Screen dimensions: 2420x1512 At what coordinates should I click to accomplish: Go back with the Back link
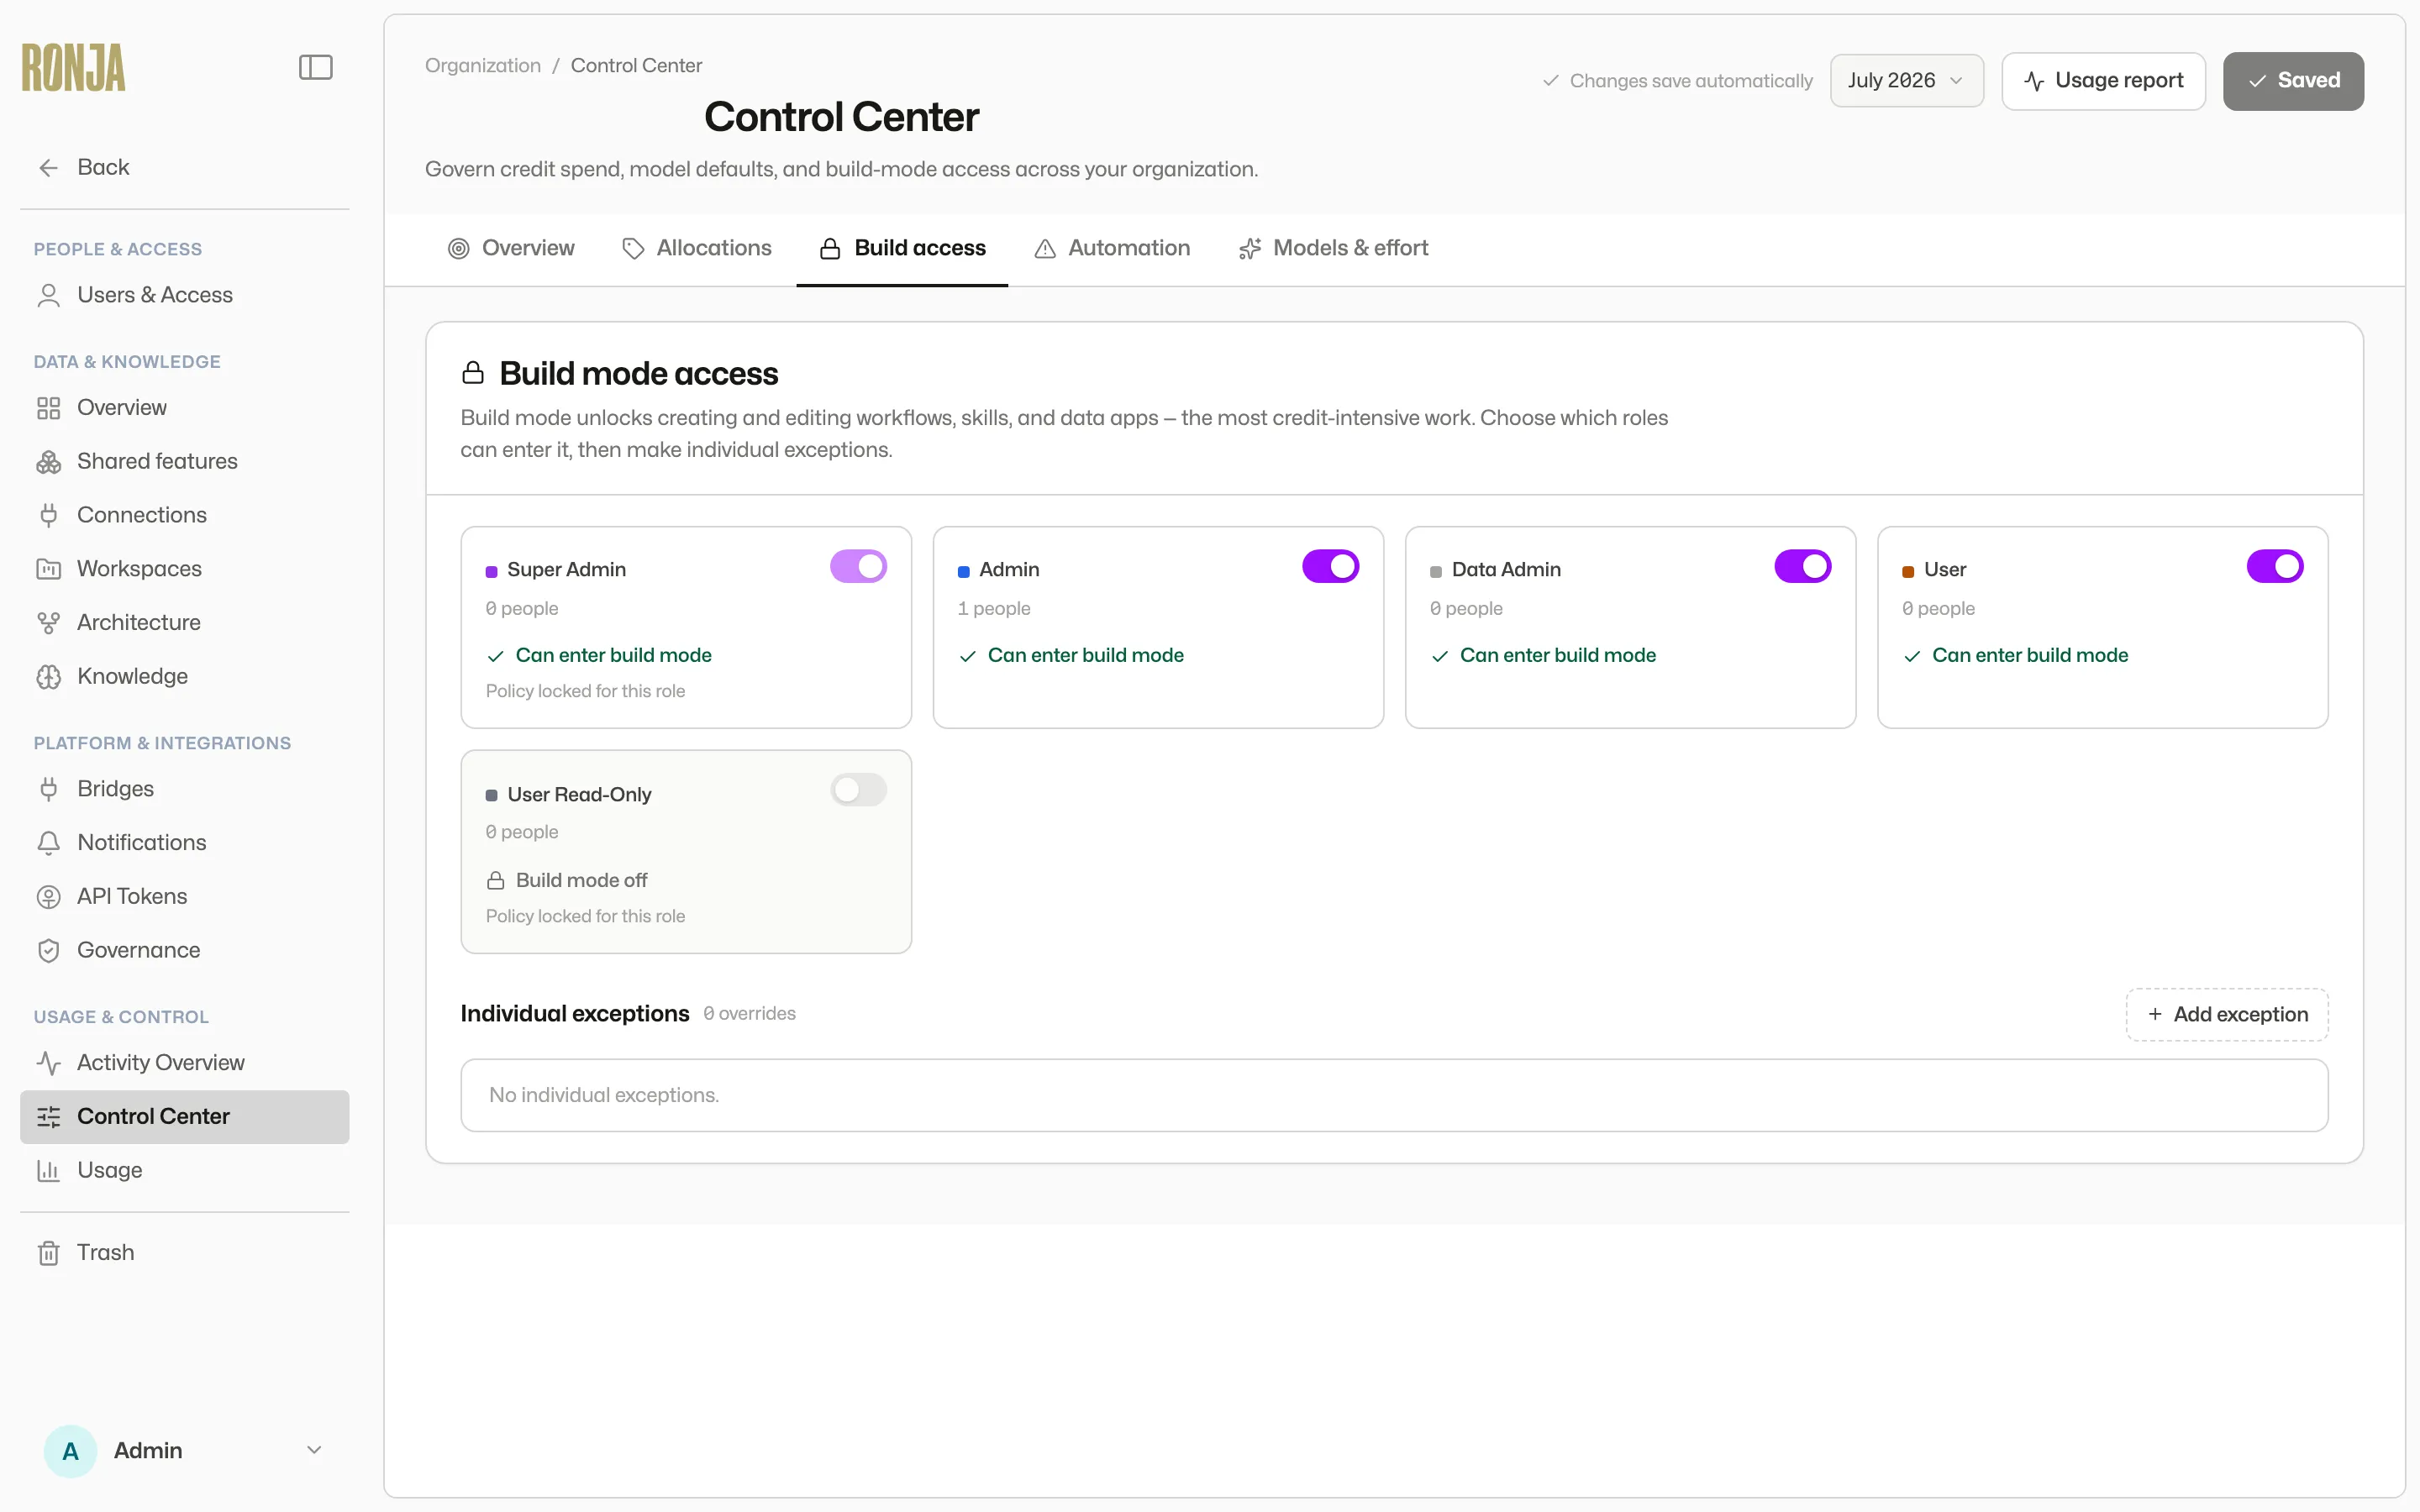(184, 168)
